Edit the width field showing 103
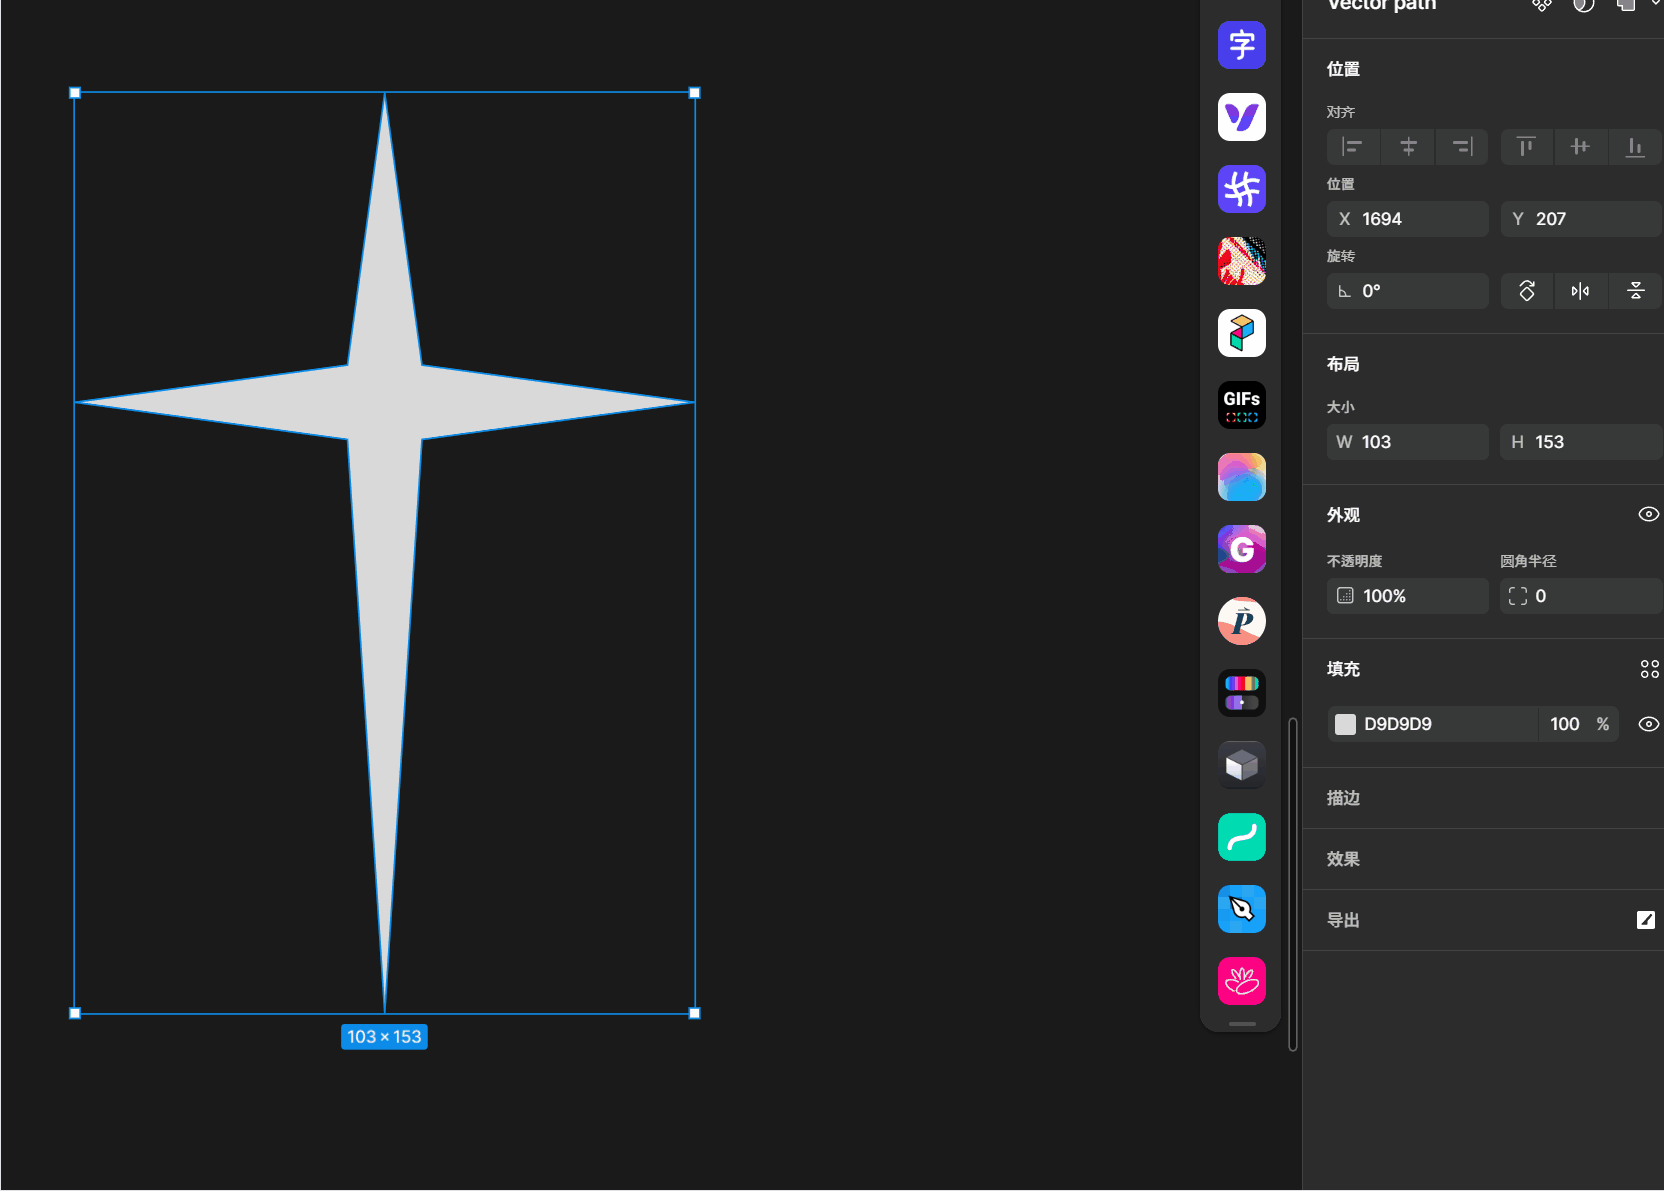Image resolution: width=1664 pixels, height=1191 pixels. coord(1408,442)
